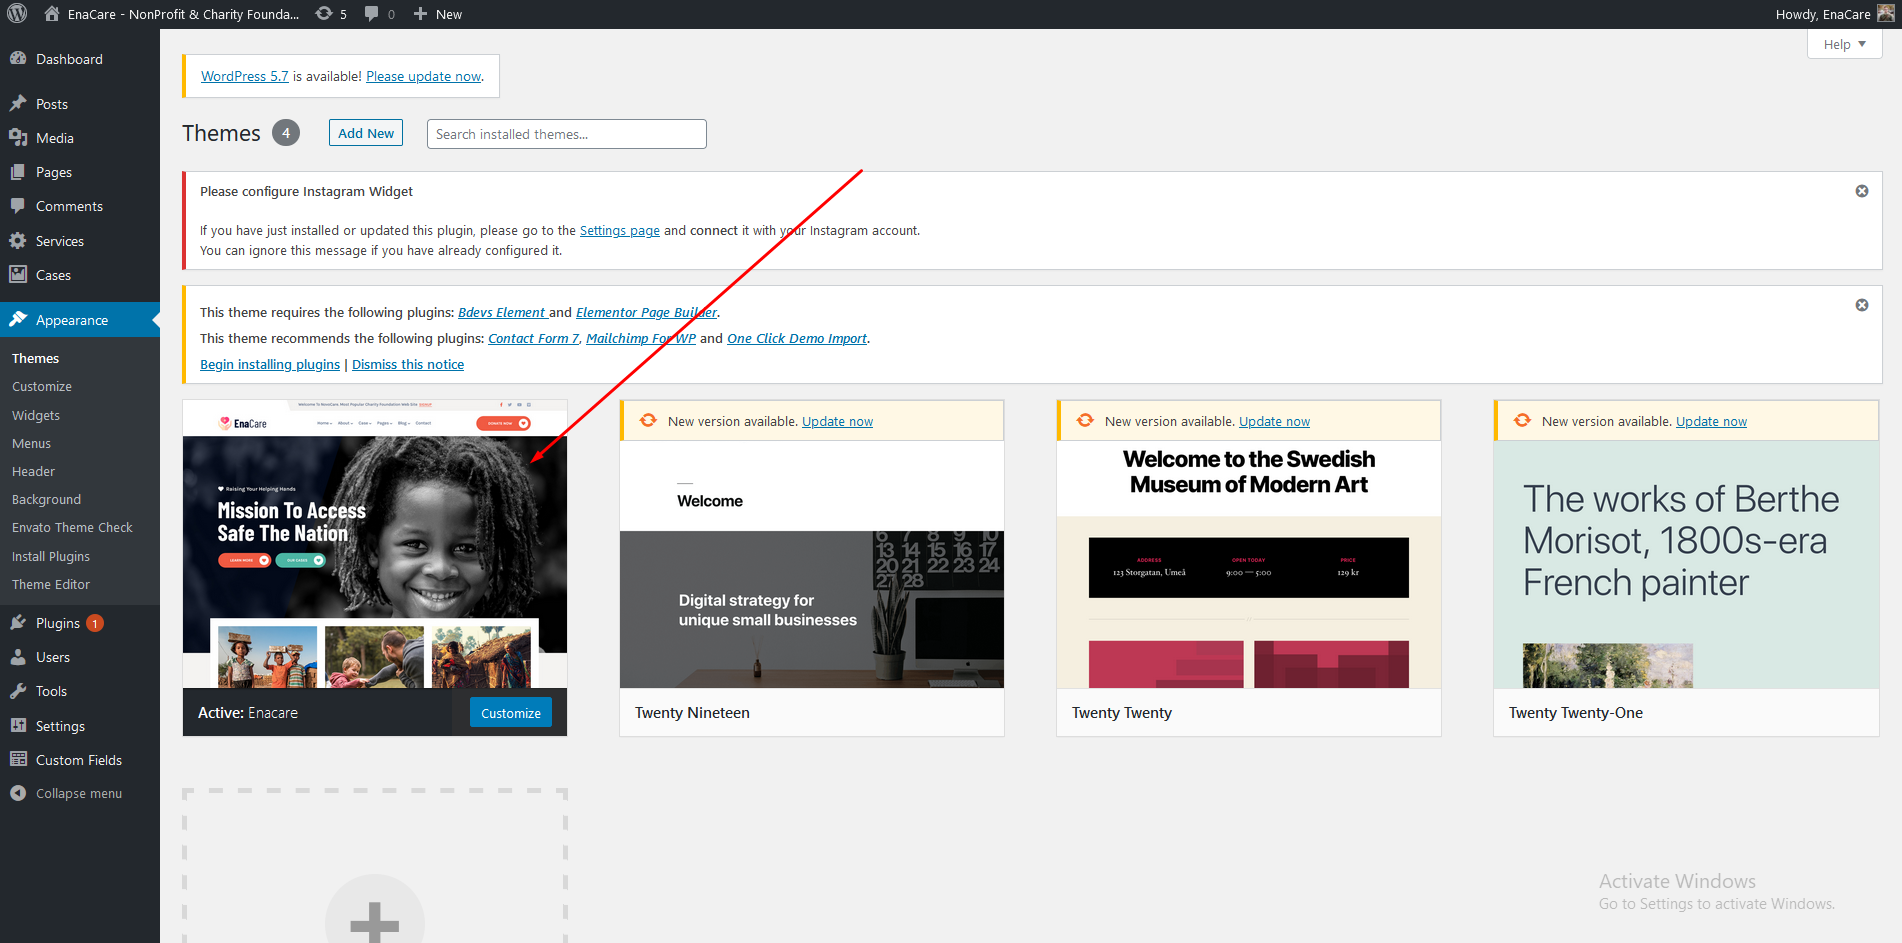This screenshot has width=1902, height=943.
Task: Click the Media icon in sidebar
Action: point(18,138)
